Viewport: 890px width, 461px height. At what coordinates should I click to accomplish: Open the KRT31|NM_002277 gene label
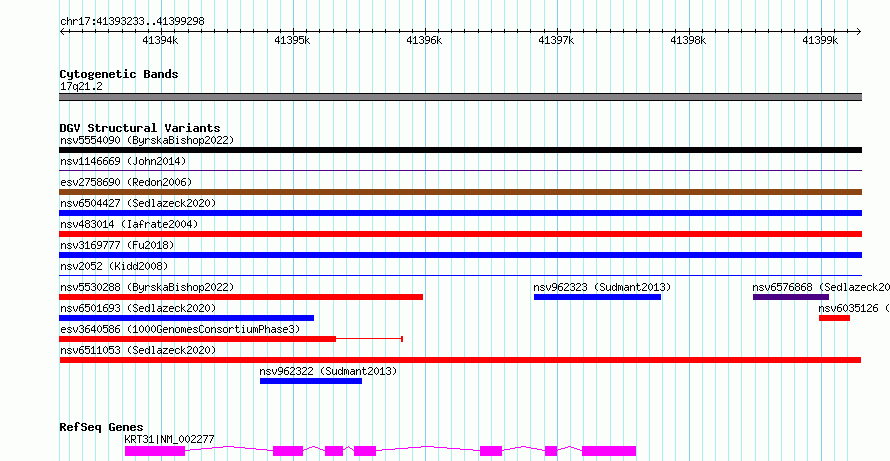(170, 439)
